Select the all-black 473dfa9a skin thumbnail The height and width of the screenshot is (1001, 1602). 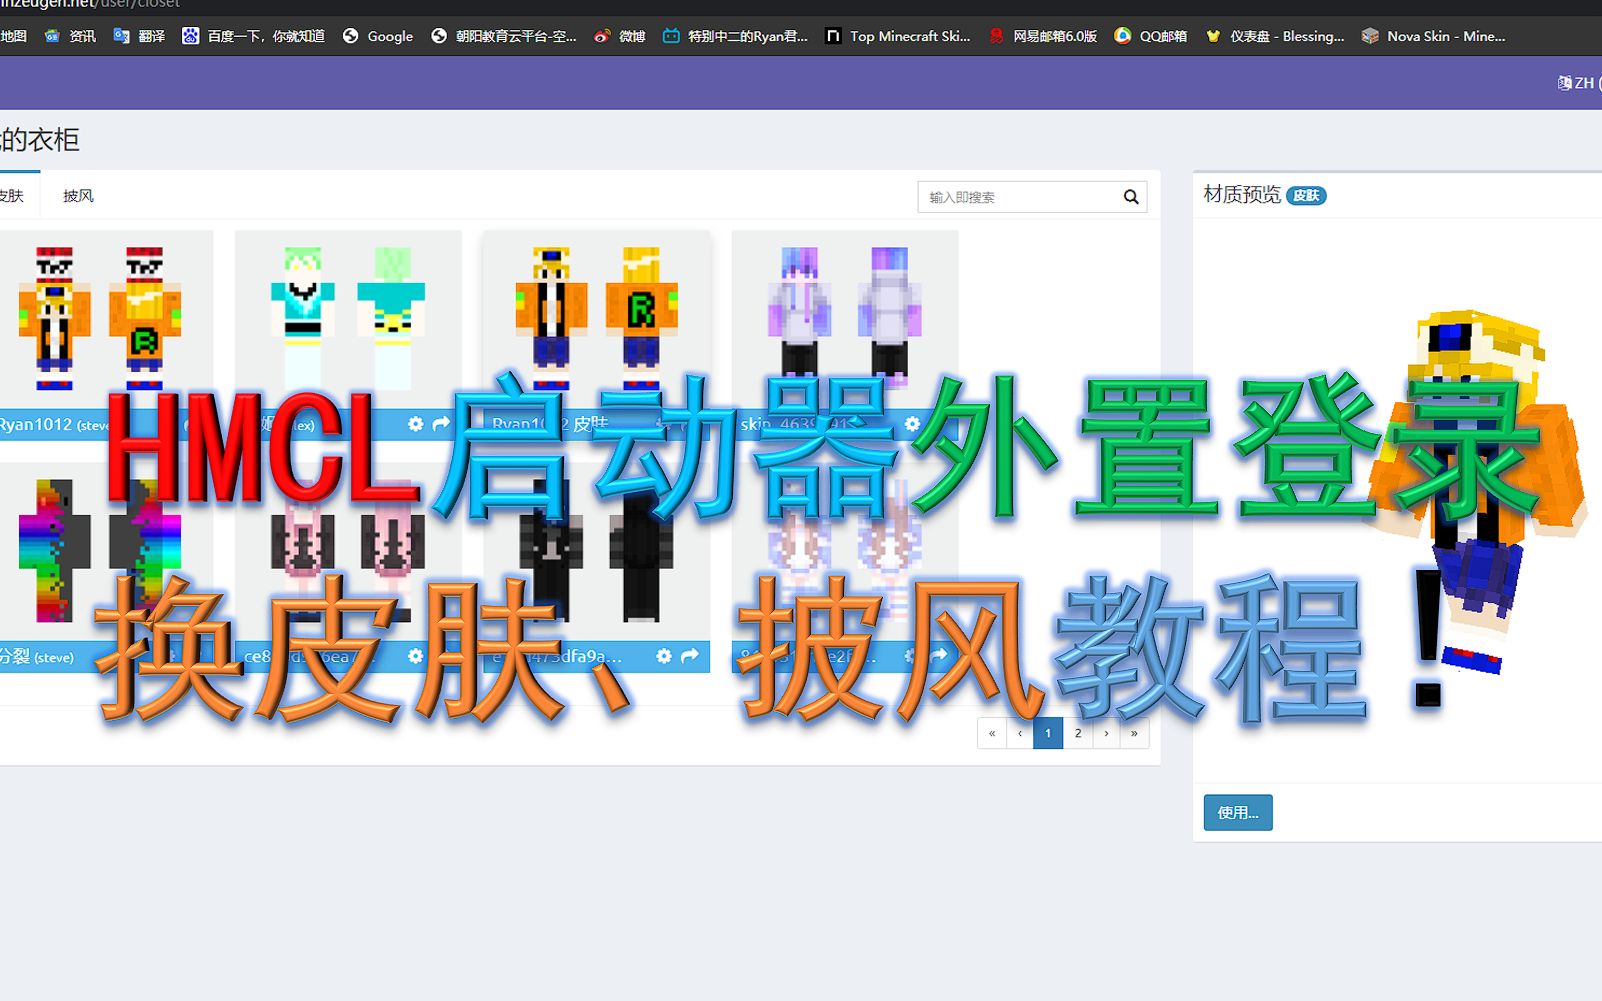[x=596, y=552]
